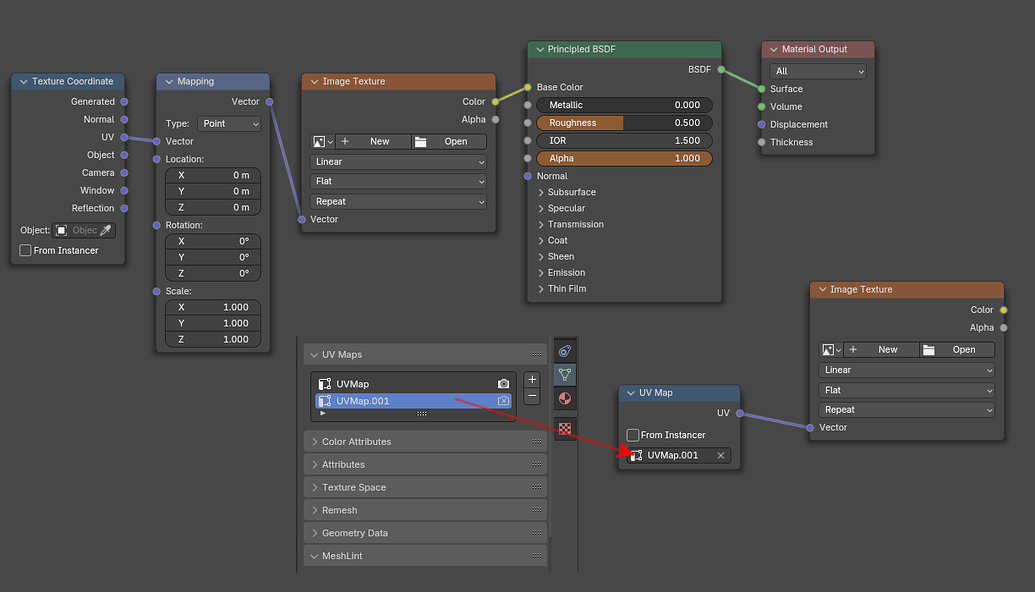Click Open button in first Image Texture
The height and width of the screenshot is (592, 1035).
(x=450, y=141)
